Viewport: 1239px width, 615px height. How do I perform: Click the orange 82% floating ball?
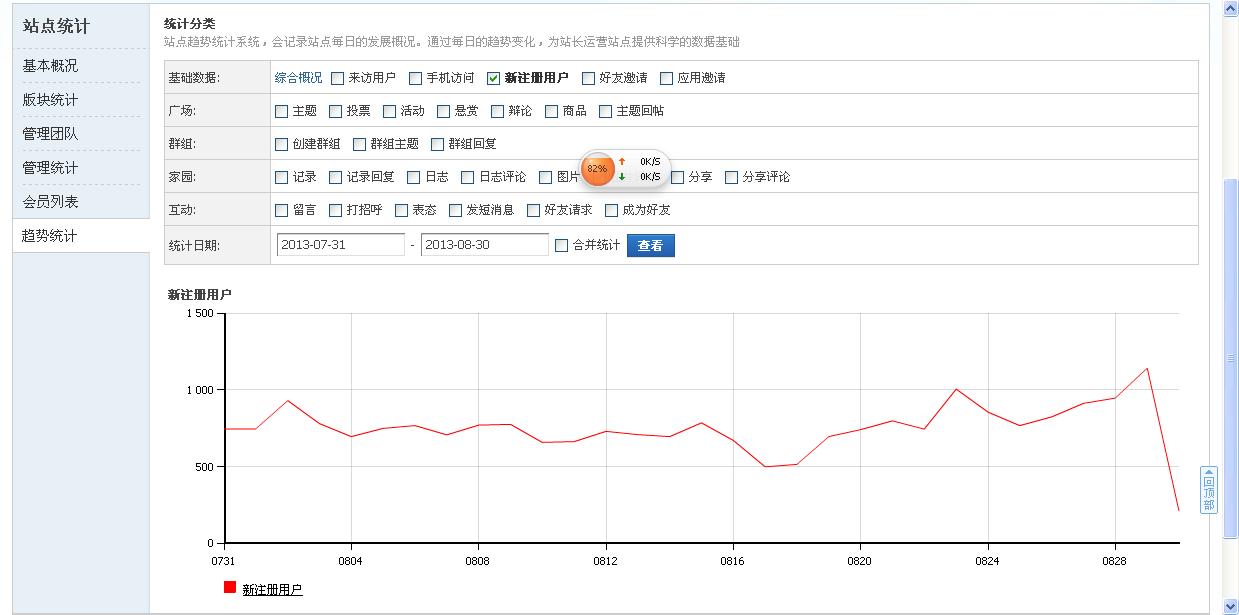point(597,169)
